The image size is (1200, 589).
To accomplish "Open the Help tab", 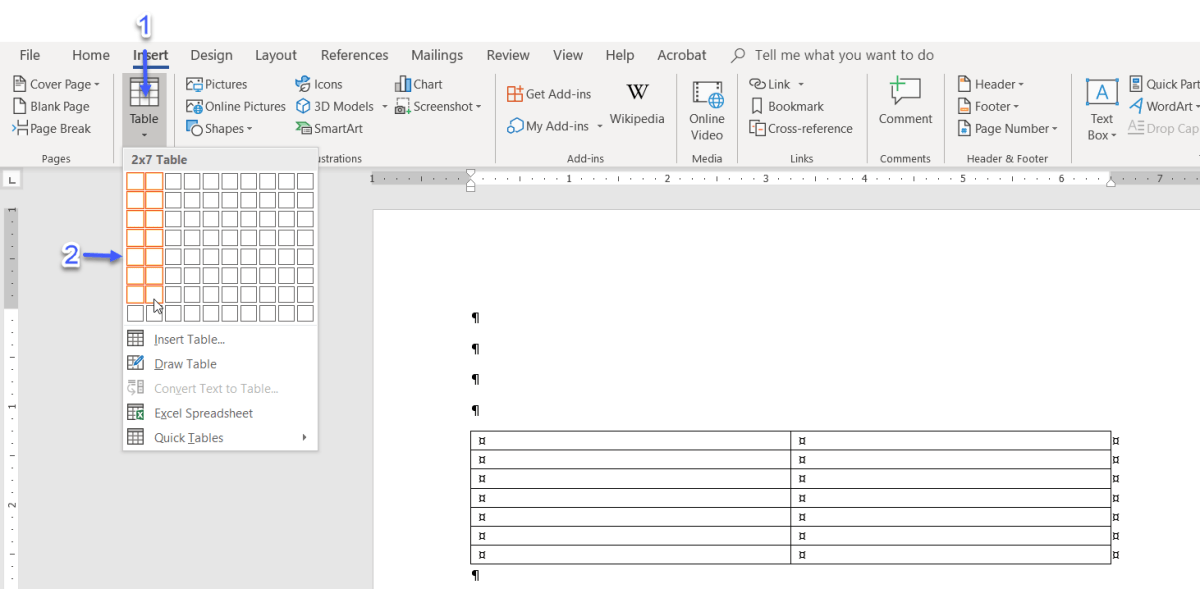I will [620, 55].
